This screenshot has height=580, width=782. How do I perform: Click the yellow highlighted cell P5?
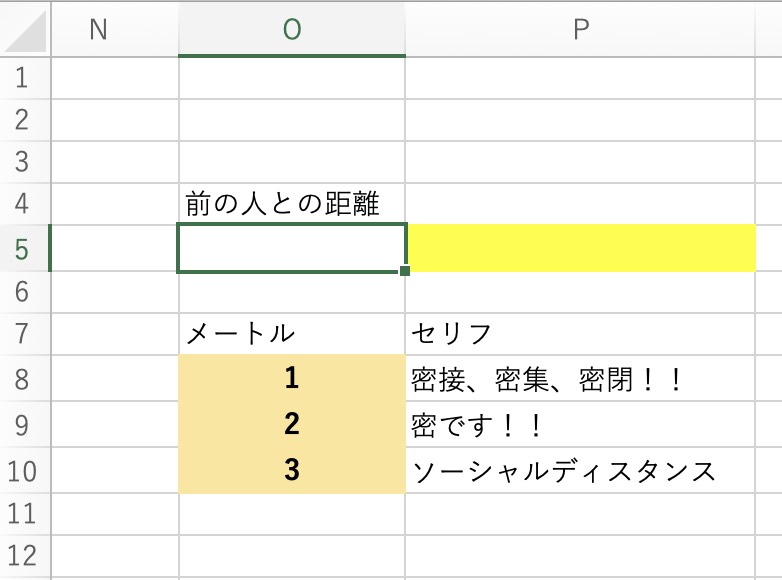click(581, 248)
